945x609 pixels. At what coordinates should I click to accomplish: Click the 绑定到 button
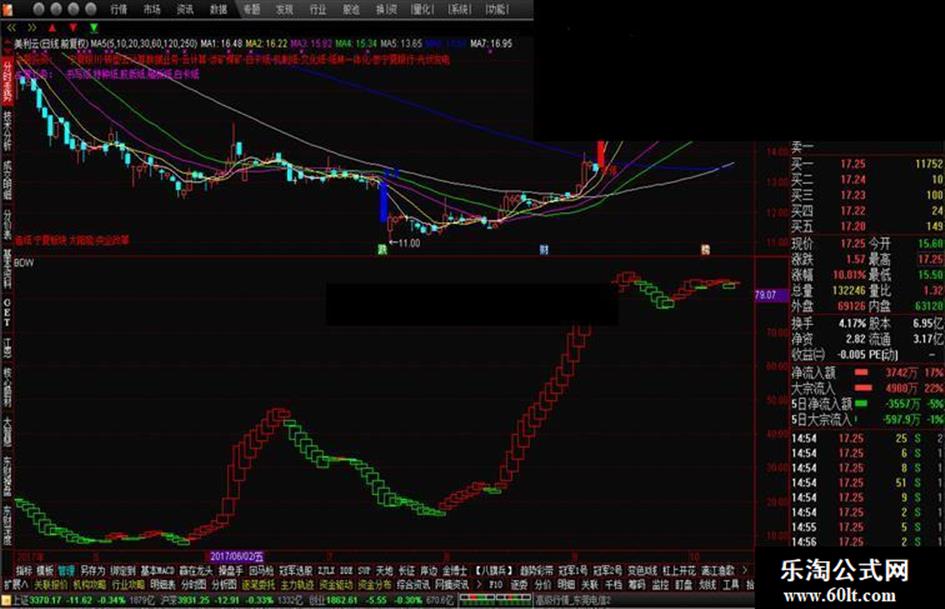(123, 570)
